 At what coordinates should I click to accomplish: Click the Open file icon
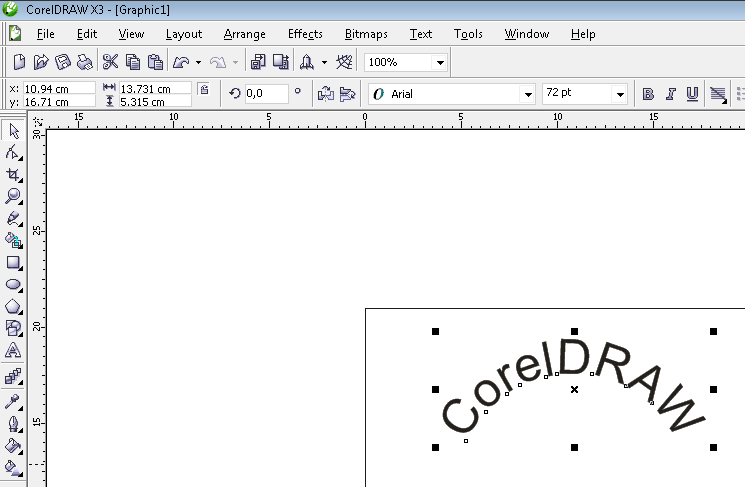41,62
